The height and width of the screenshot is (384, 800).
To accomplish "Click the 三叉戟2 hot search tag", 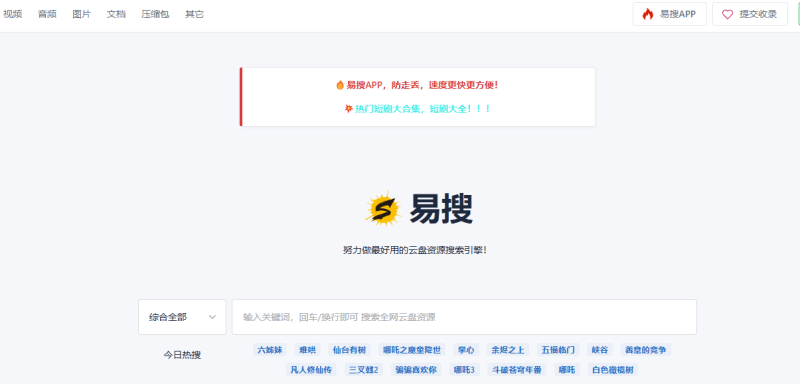I will [363, 370].
